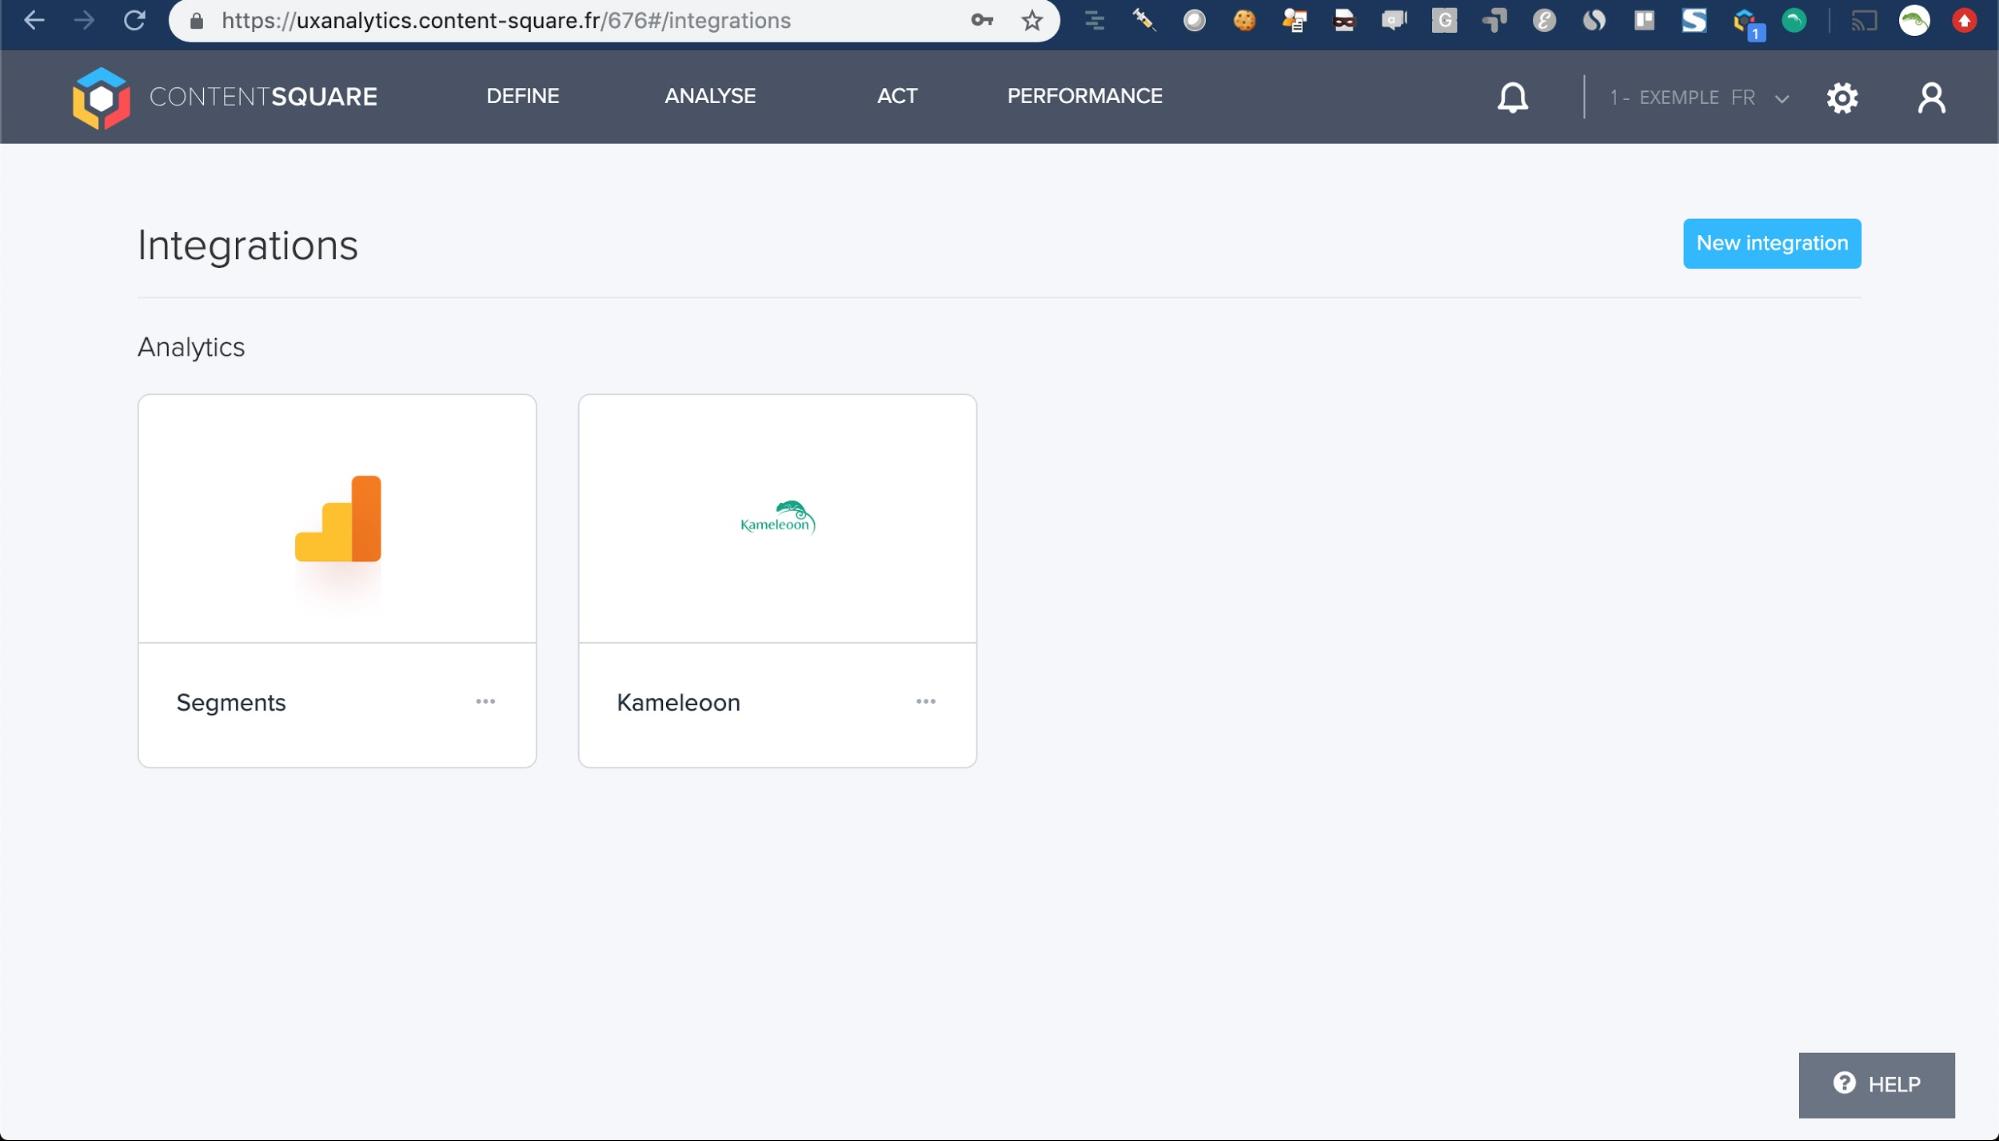Bookmark this page with the star
Viewport: 1999px width, 1141px height.
pyautogui.click(x=1032, y=20)
